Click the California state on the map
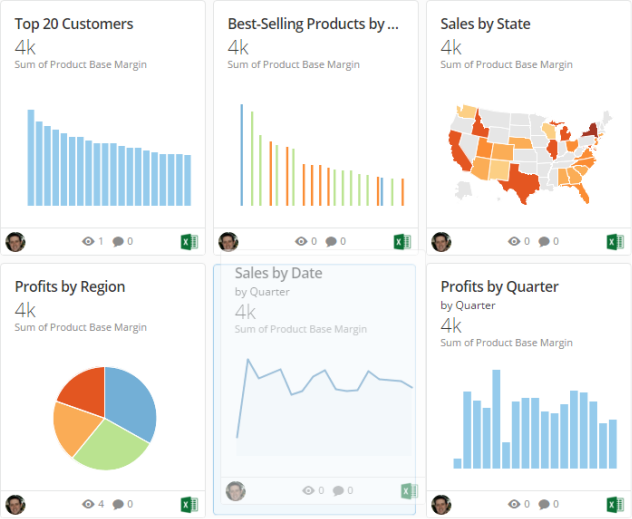 coord(459,151)
